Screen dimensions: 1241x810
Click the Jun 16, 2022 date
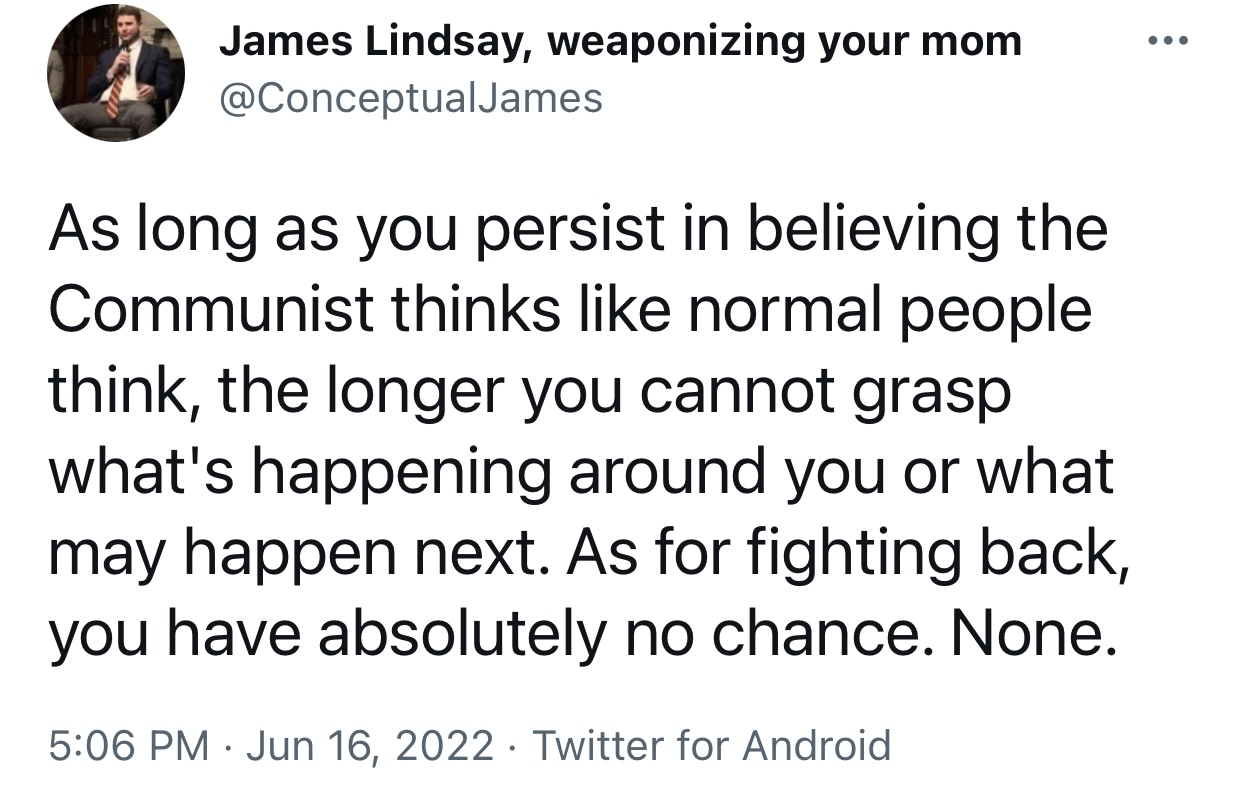pyautogui.click(x=368, y=745)
